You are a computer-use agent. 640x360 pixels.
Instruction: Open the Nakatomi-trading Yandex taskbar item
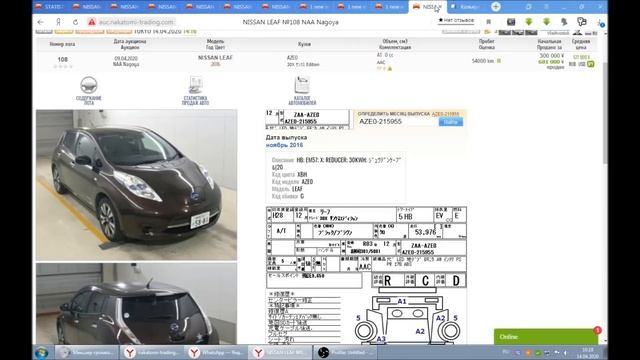[152, 352]
